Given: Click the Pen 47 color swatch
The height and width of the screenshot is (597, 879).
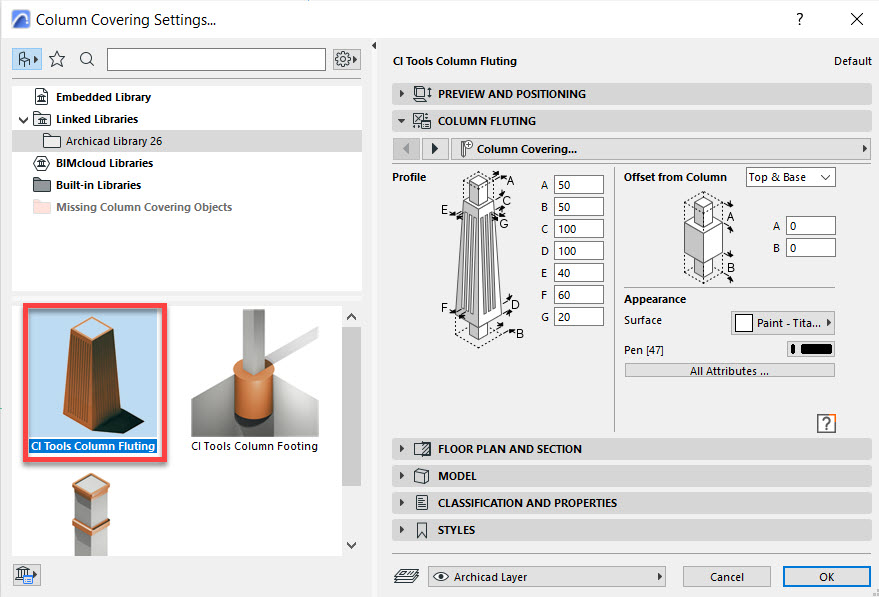Looking at the screenshot, I should pyautogui.click(x=811, y=349).
